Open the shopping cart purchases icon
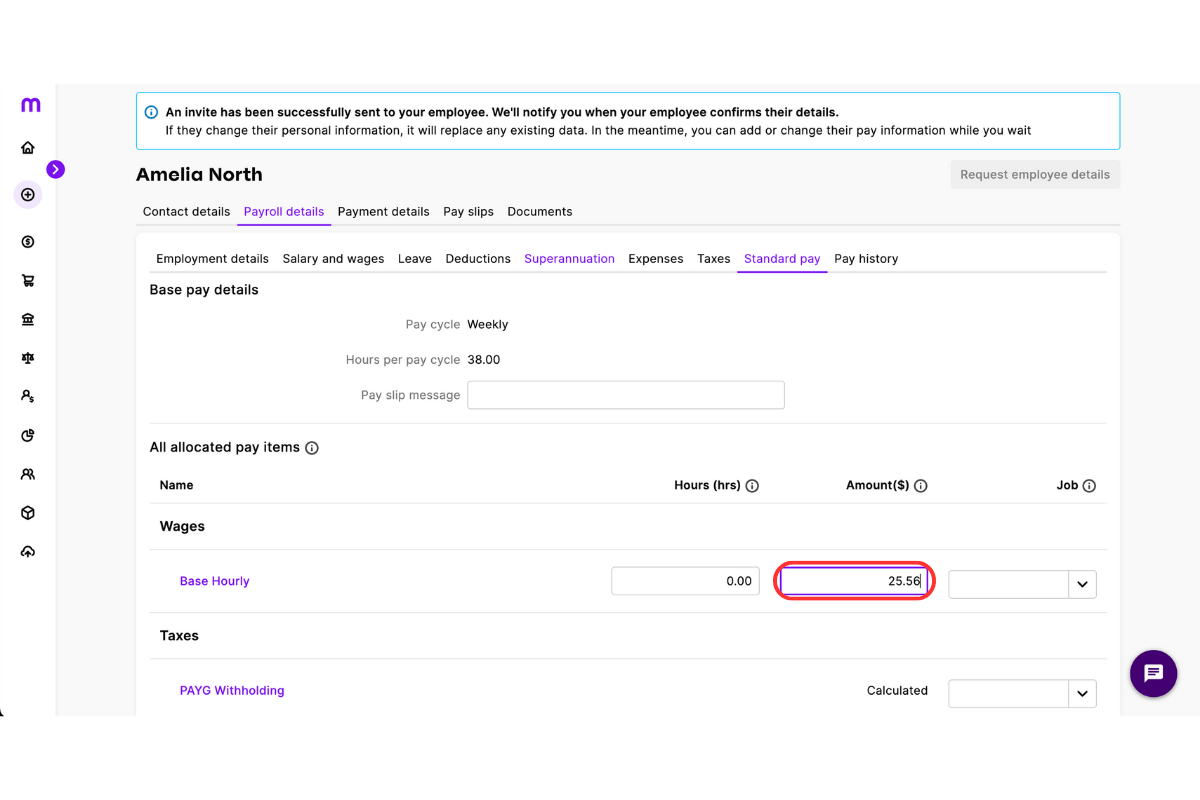Viewport: 1200px width, 800px height. click(28, 280)
